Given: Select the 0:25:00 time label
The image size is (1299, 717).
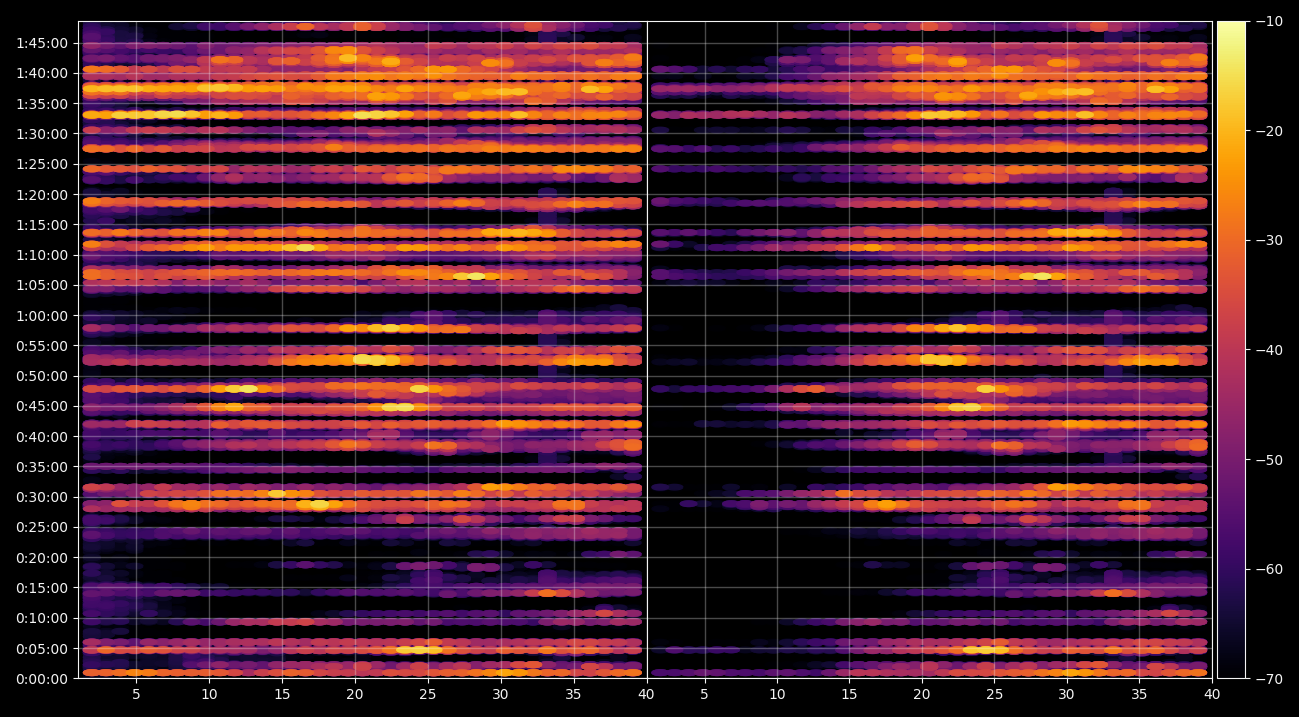Looking at the screenshot, I should point(42,527).
